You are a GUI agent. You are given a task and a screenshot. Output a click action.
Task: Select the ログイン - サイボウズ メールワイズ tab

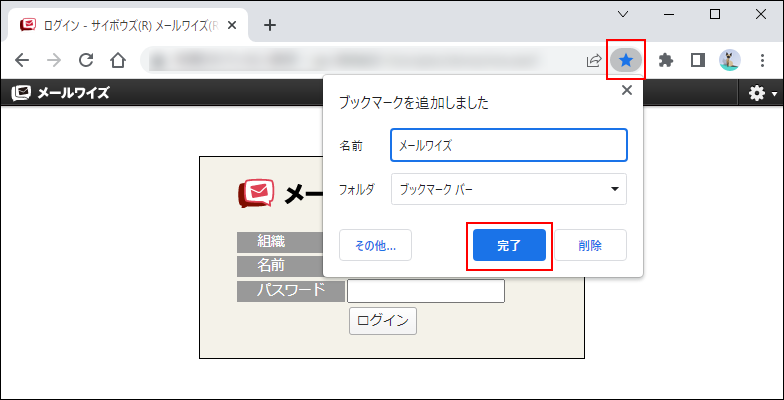(128, 25)
